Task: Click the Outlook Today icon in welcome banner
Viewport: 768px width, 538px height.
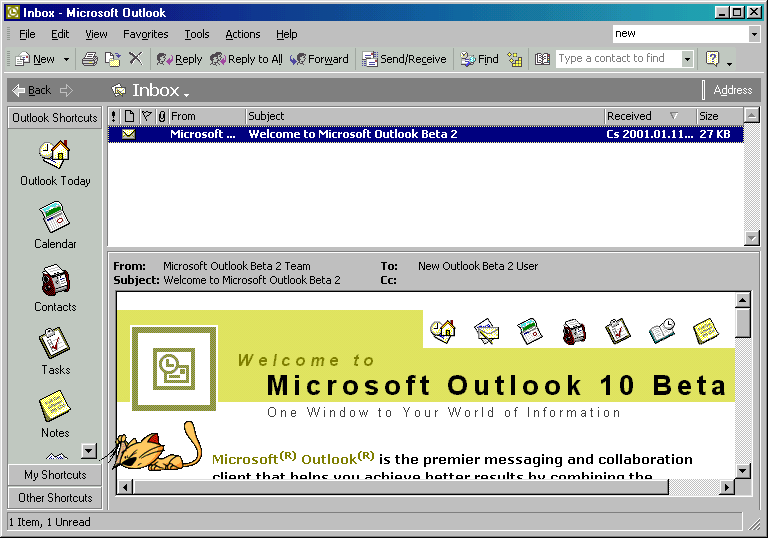Action: [443, 331]
